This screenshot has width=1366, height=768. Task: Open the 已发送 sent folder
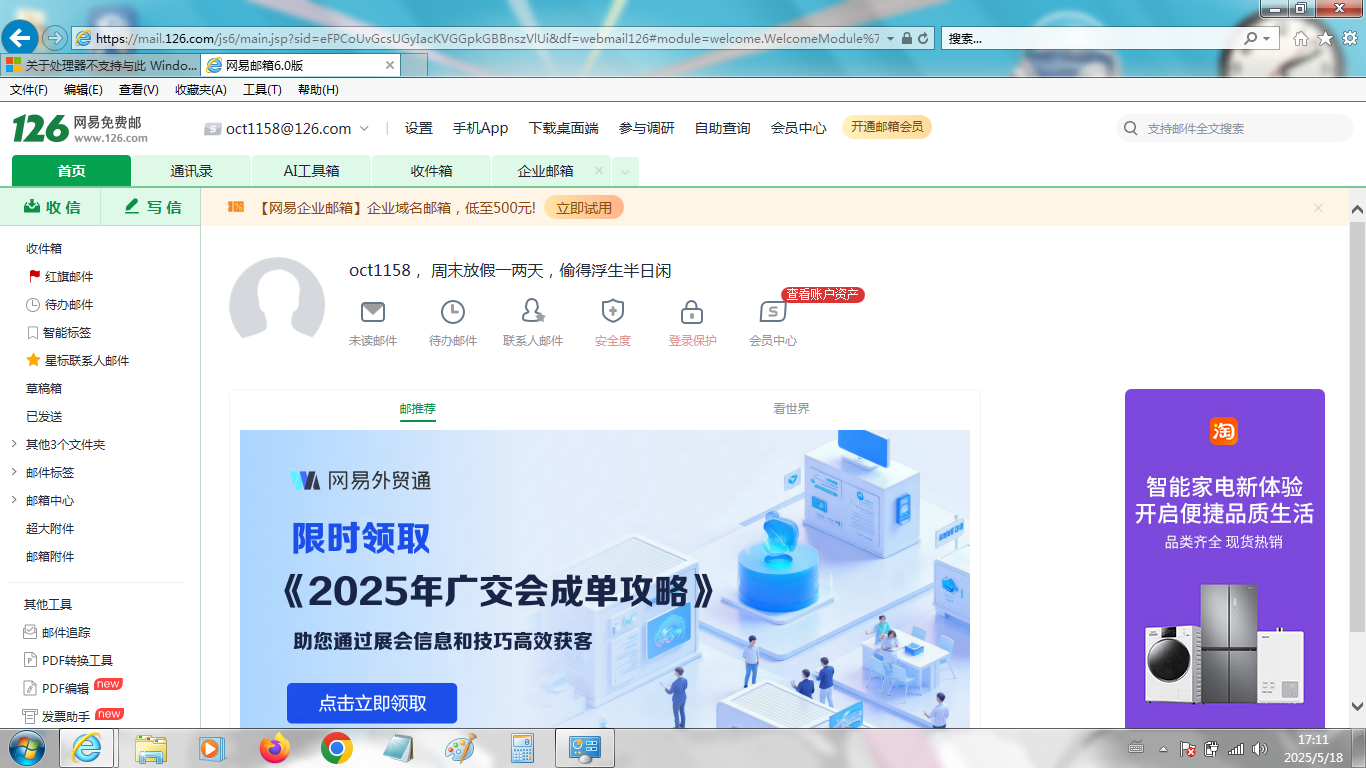44,416
